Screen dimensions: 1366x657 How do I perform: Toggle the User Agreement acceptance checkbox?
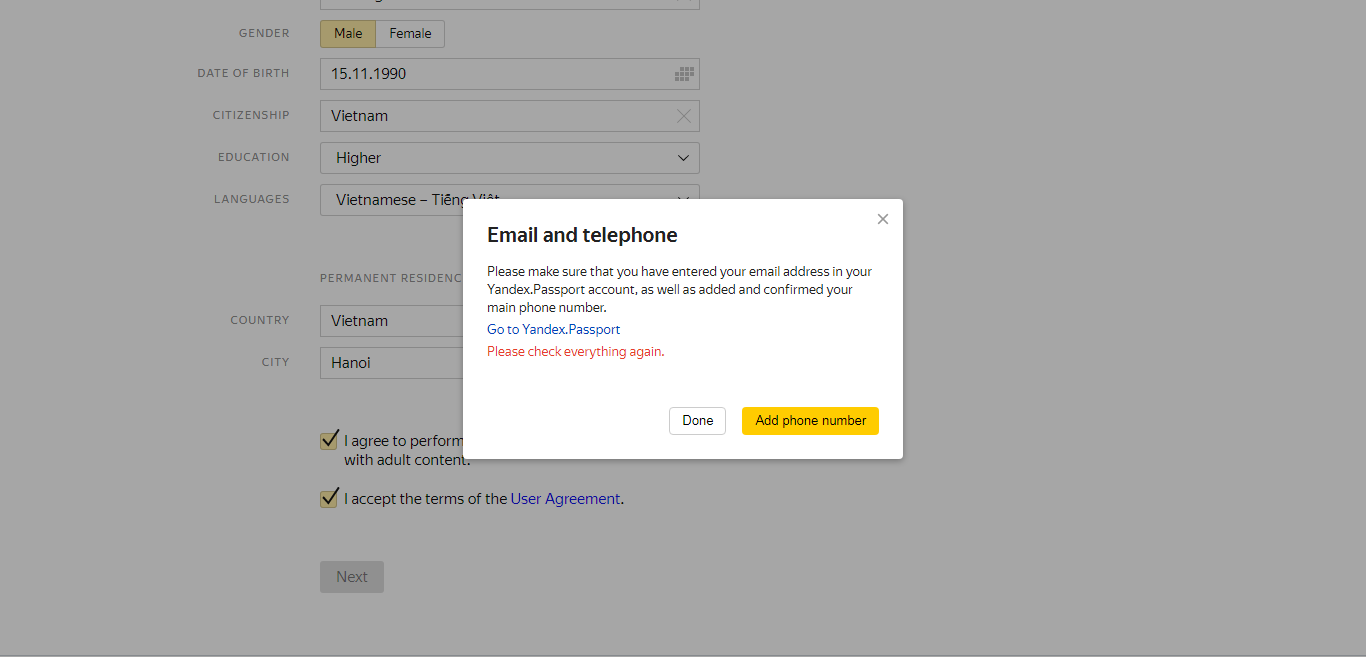point(329,498)
